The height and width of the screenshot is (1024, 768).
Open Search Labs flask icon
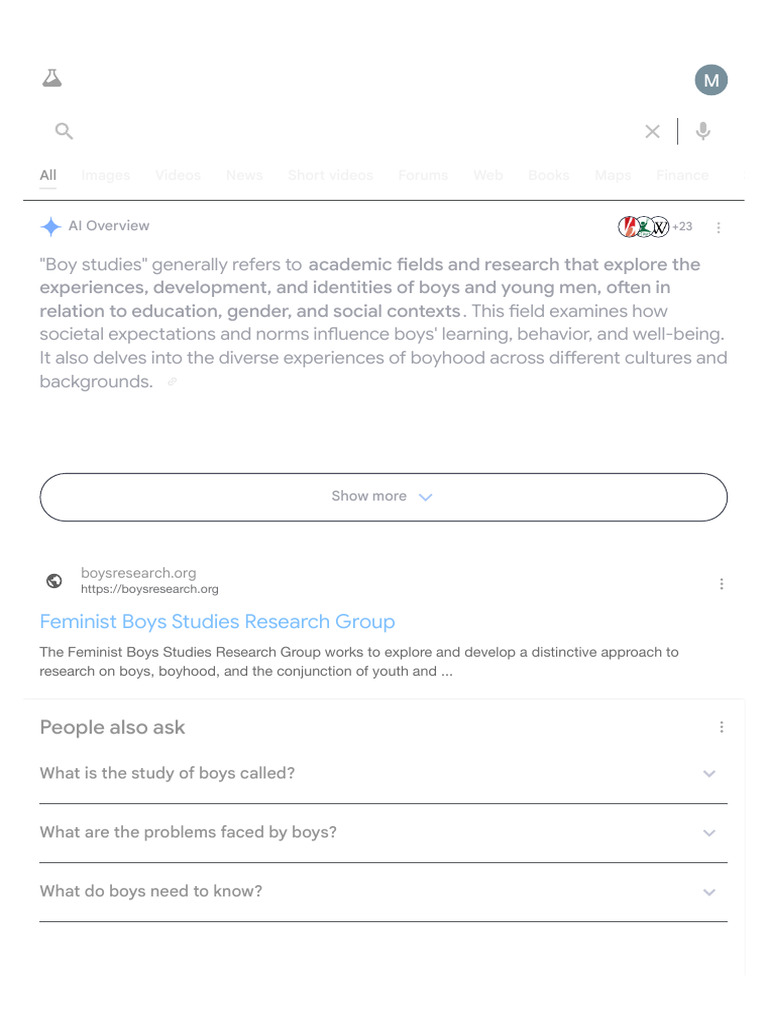52,78
